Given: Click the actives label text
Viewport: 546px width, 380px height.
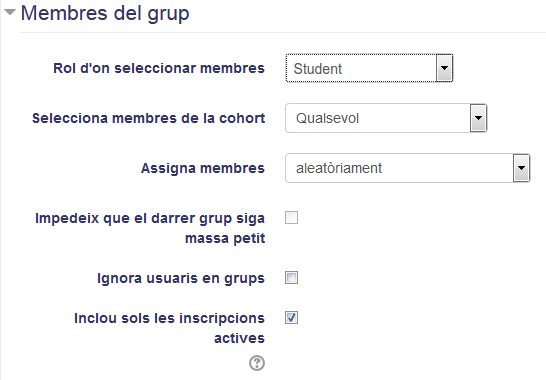Looking at the screenshot, I should click(239, 338).
